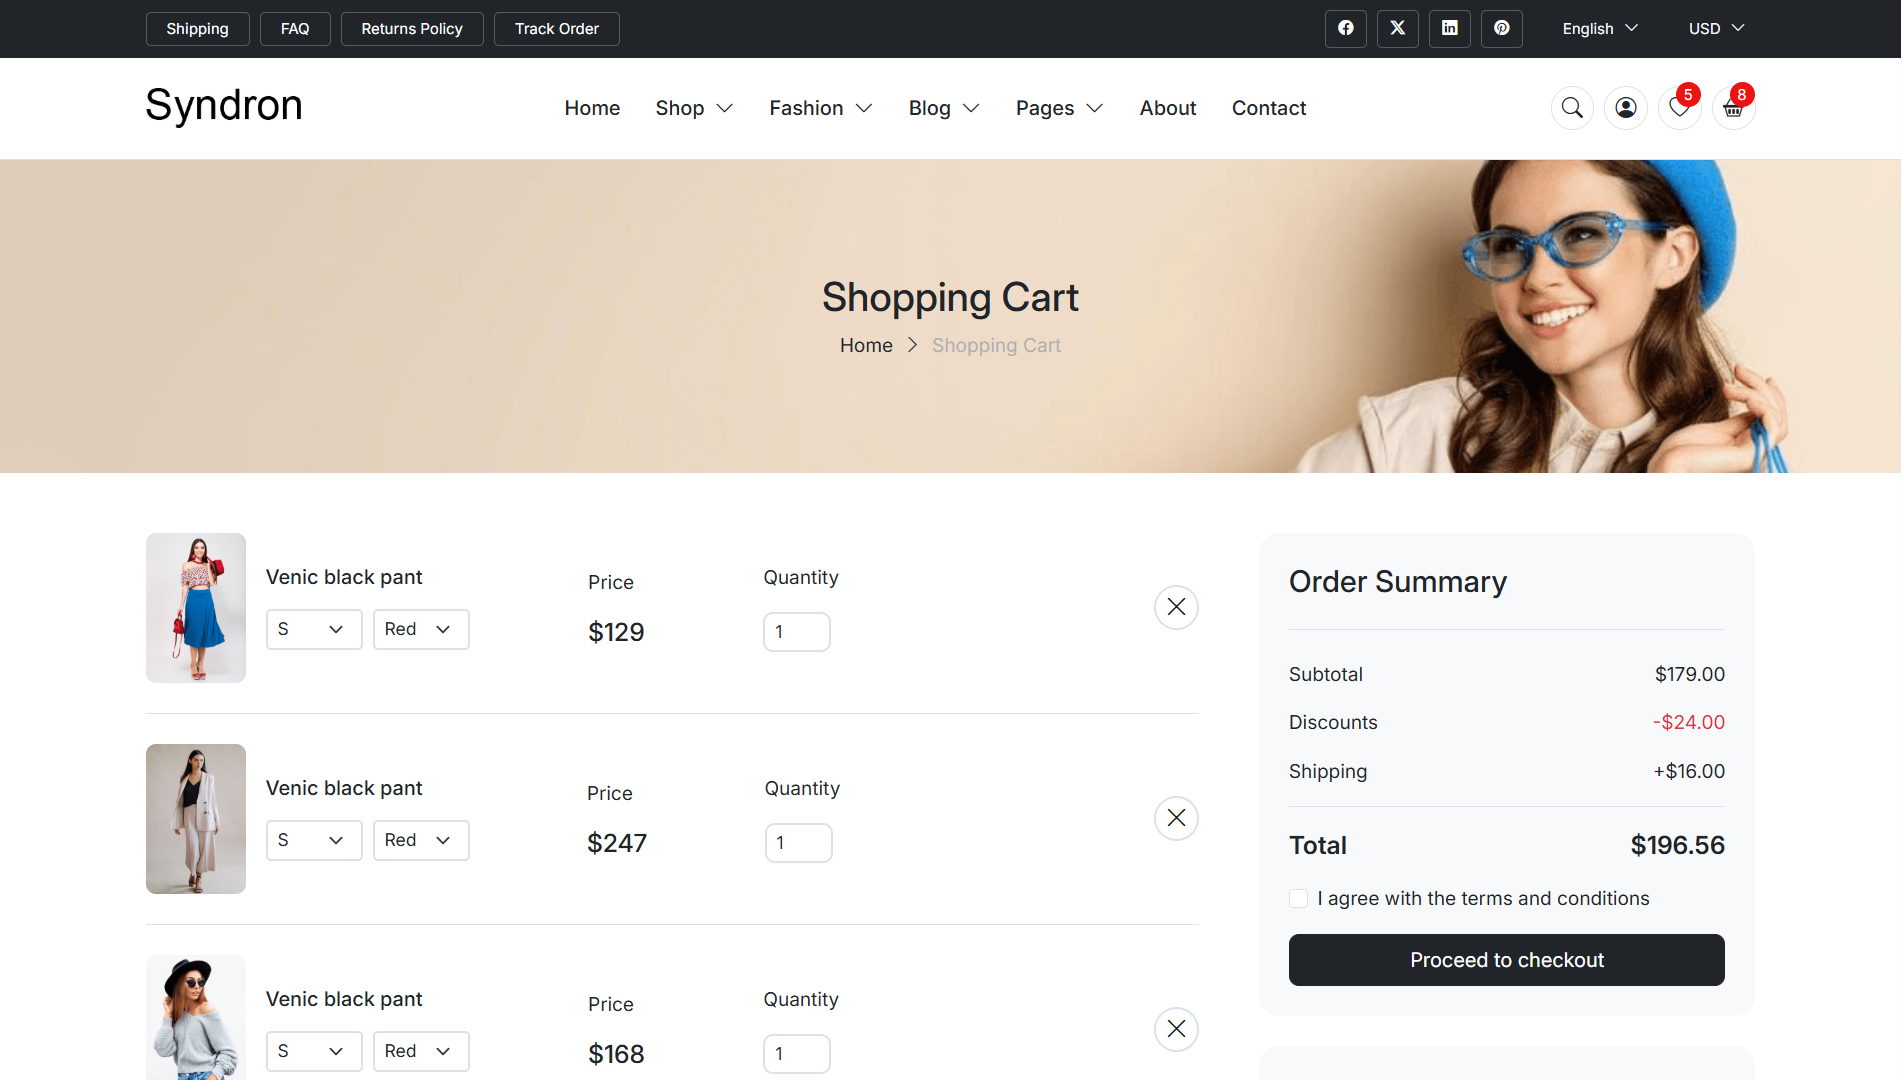Click the X (Twitter) social icon

1398,29
